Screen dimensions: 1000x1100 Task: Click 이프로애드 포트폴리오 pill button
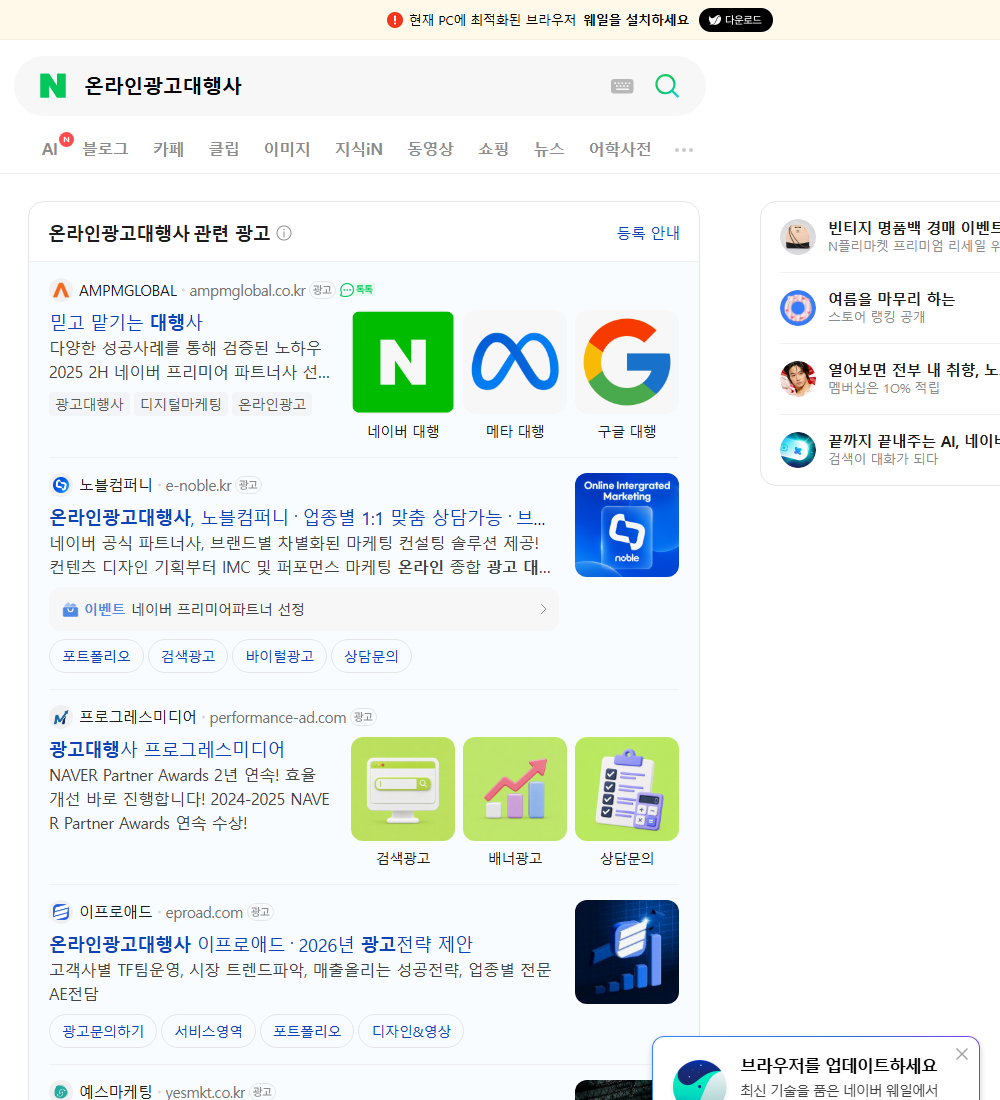click(307, 1031)
